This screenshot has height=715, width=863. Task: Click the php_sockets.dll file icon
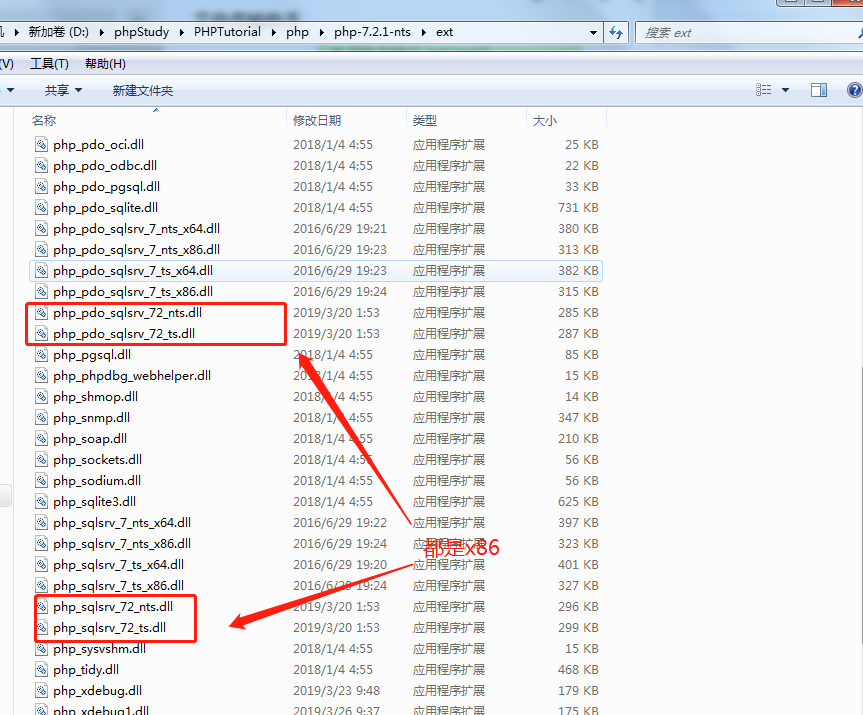(x=41, y=460)
